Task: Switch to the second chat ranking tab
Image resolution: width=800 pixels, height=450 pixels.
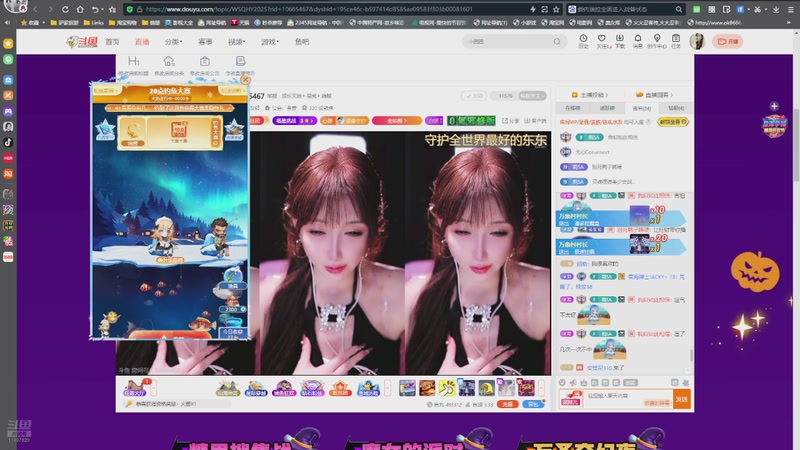Action: [607, 108]
